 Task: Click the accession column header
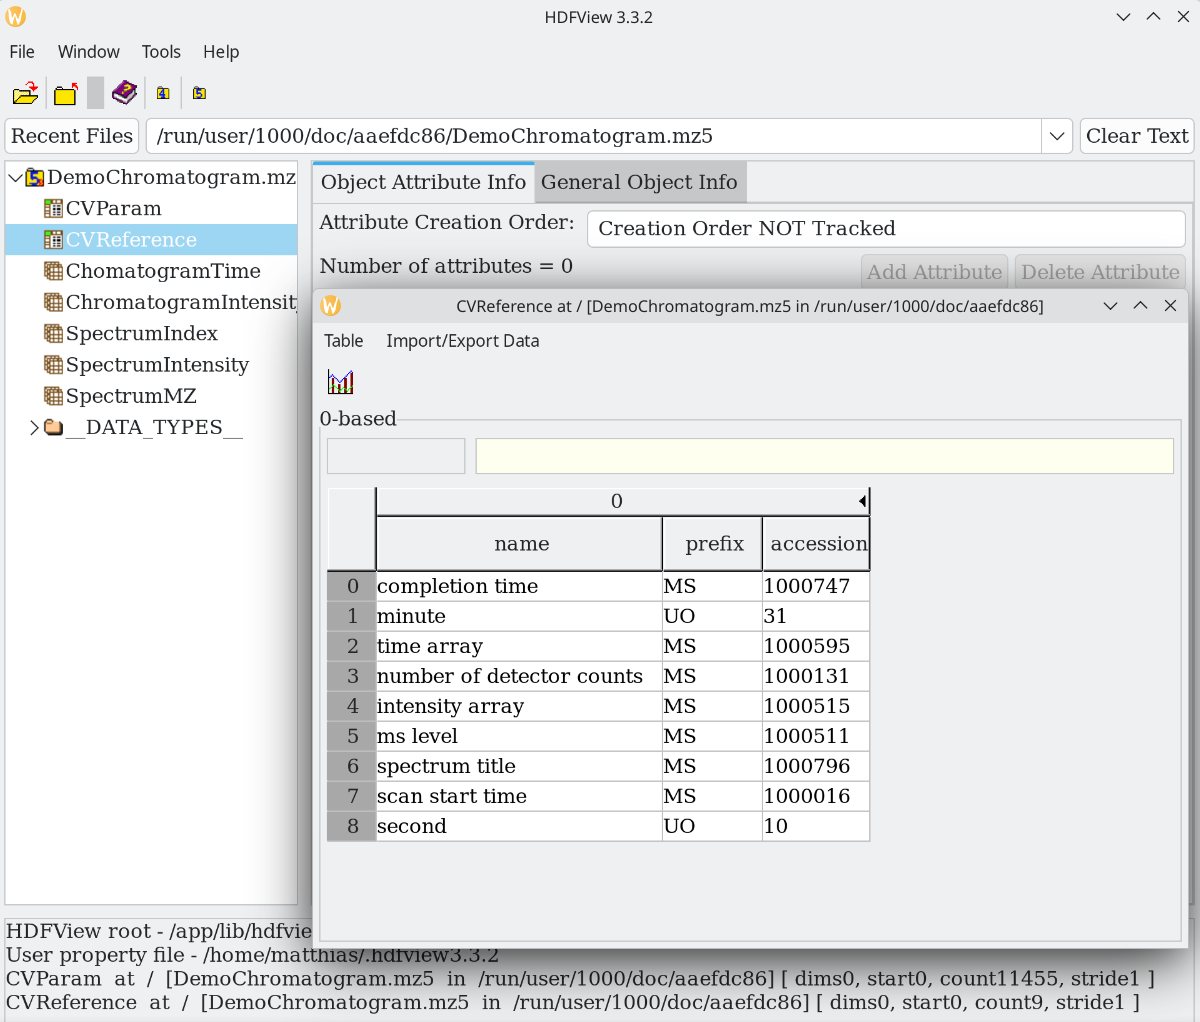coord(817,544)
